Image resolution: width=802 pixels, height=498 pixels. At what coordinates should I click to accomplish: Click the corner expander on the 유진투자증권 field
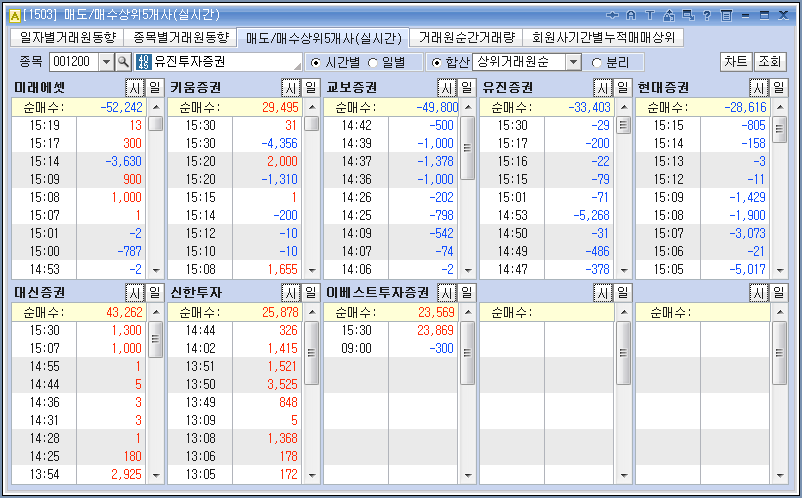[298, 66]
